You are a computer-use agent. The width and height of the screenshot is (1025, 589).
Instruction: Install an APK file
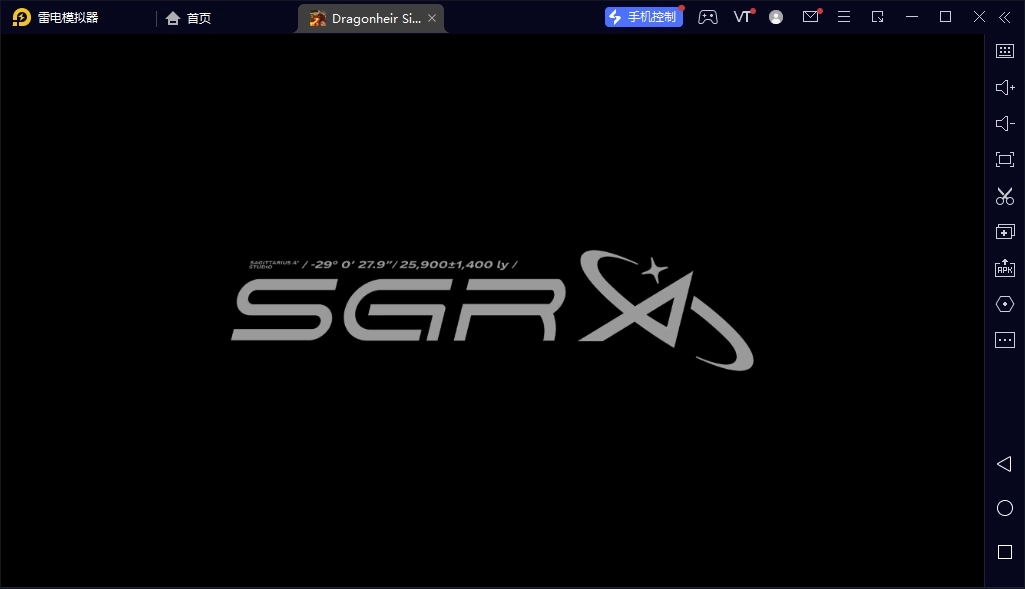[x=1005, y=268]
